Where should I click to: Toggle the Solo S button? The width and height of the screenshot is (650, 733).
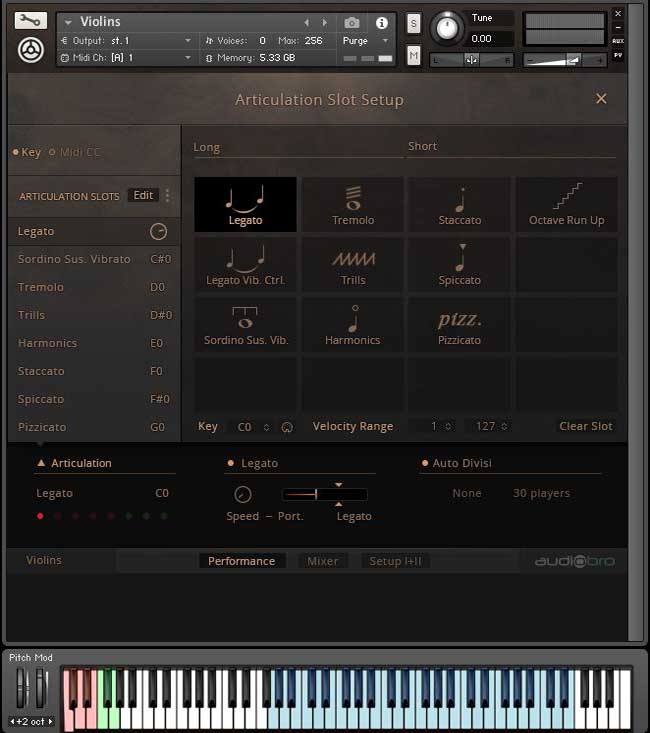413,23
